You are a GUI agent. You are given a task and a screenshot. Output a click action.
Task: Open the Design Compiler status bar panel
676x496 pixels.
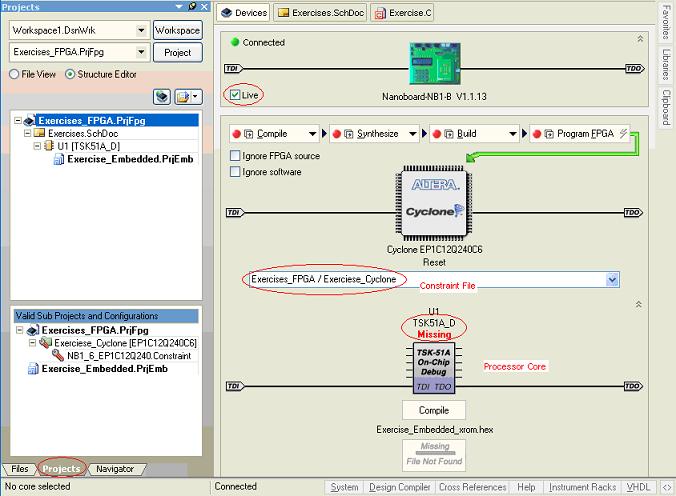[400, 487]
